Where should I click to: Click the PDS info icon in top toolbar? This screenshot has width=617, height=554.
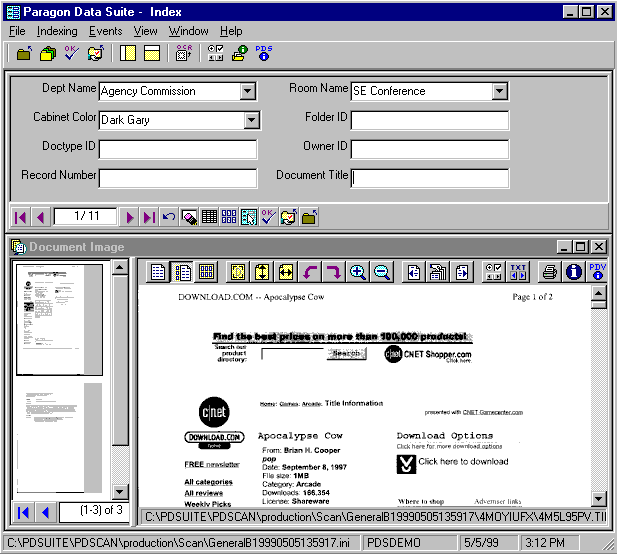coord(264,53)
